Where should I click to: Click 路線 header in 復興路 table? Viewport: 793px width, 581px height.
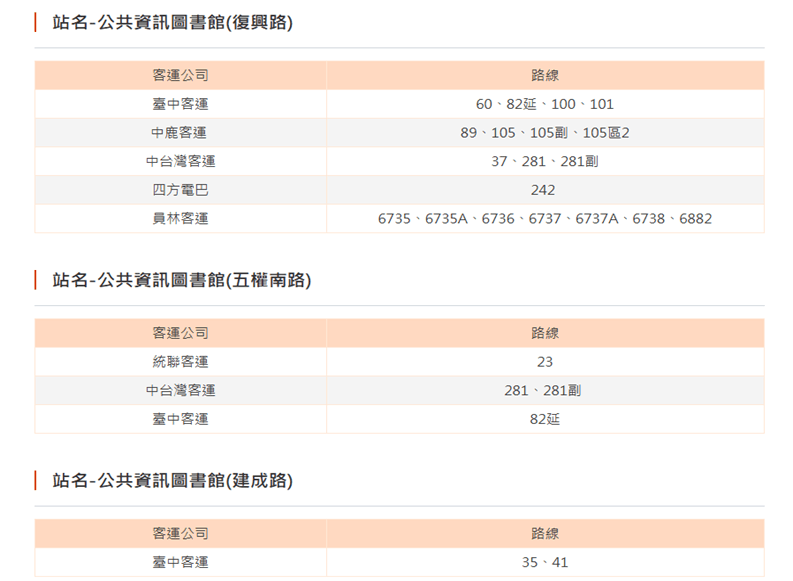tap(545, 75)
